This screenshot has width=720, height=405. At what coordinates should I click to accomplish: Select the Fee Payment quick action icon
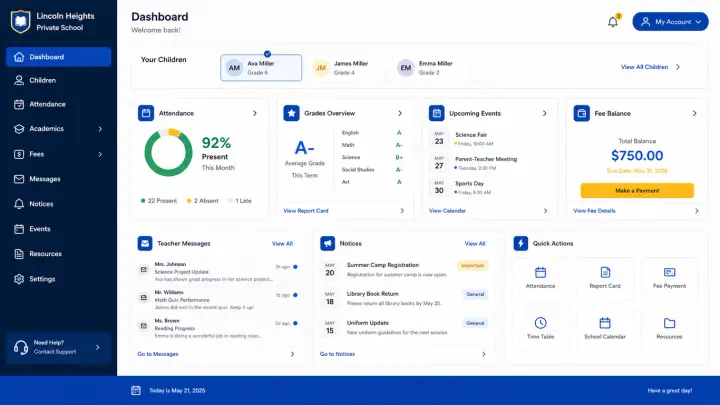pos(669,272)
